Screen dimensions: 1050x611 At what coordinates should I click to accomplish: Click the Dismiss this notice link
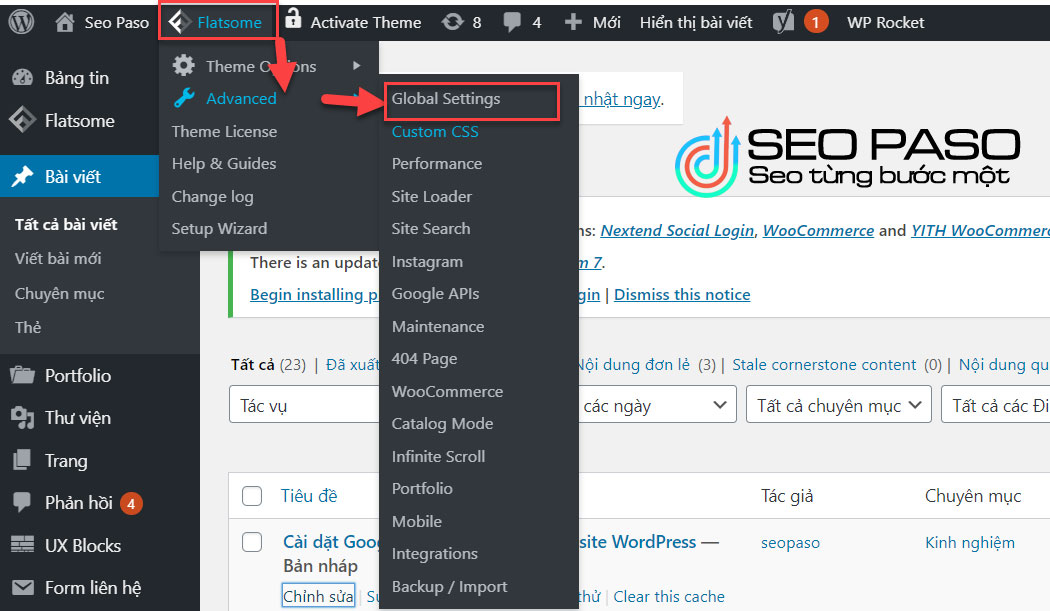click(x=682, y=295)
